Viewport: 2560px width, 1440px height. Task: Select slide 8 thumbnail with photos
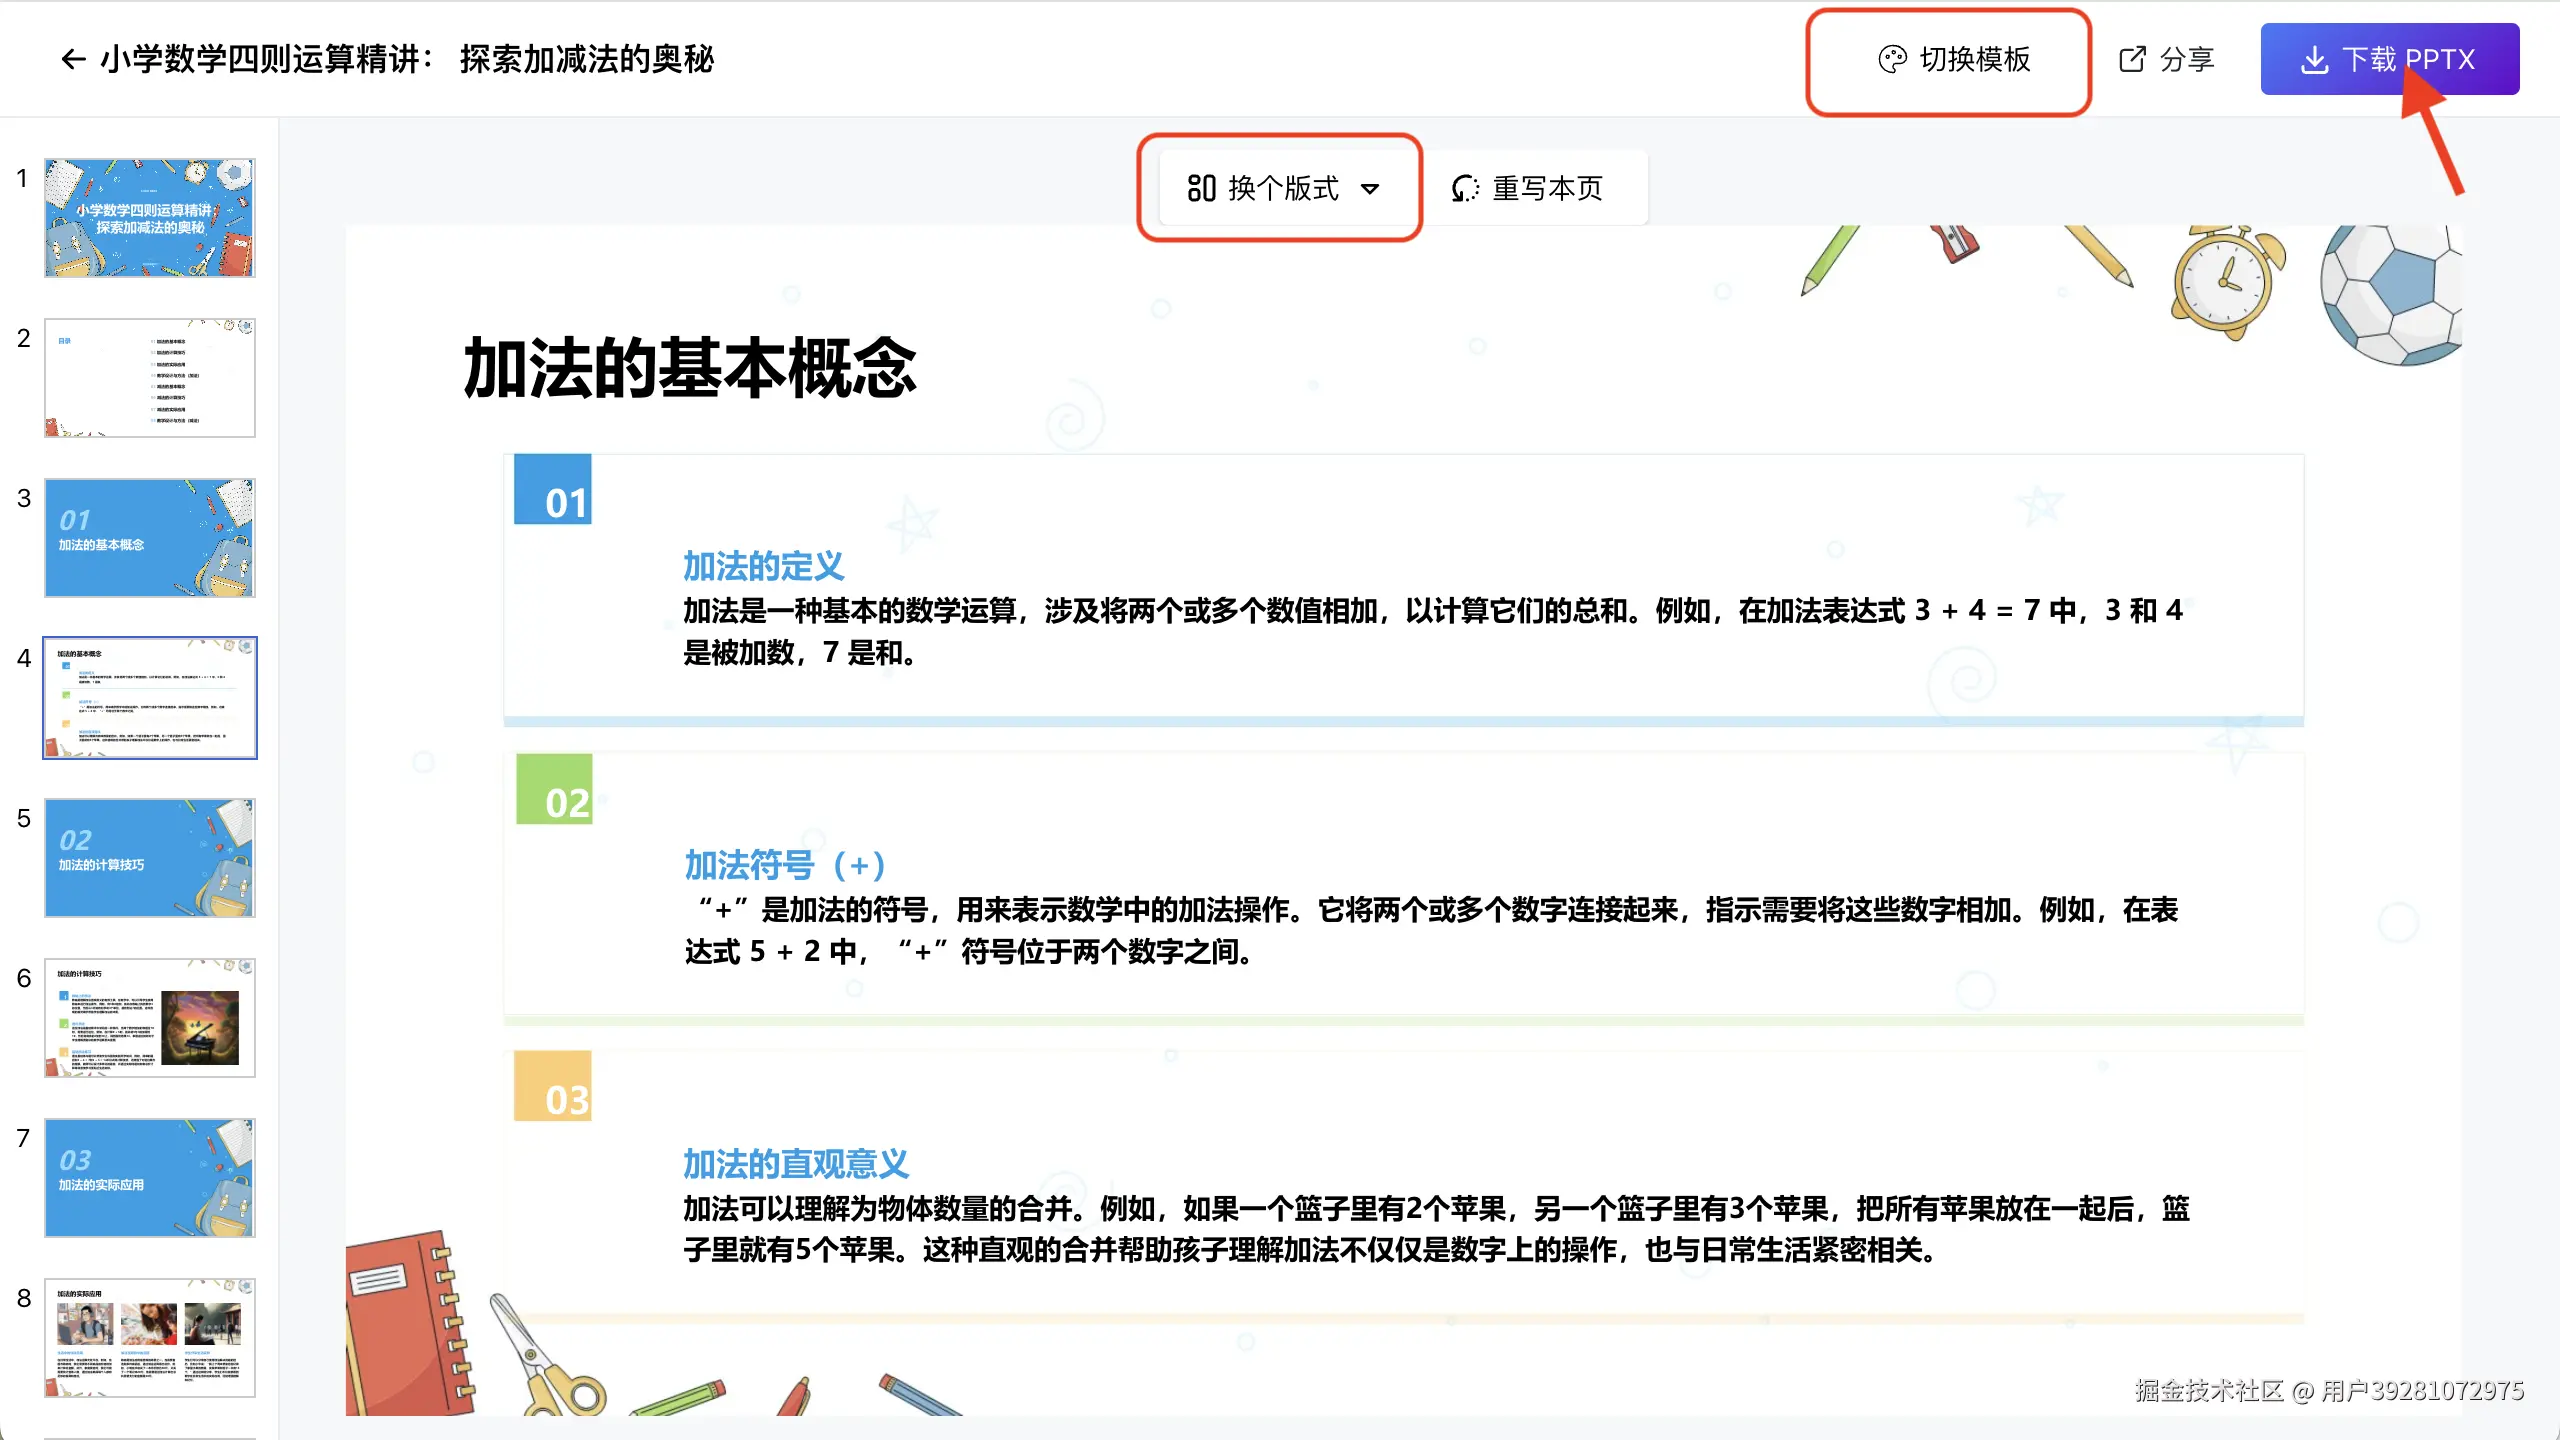[150, 1338]
